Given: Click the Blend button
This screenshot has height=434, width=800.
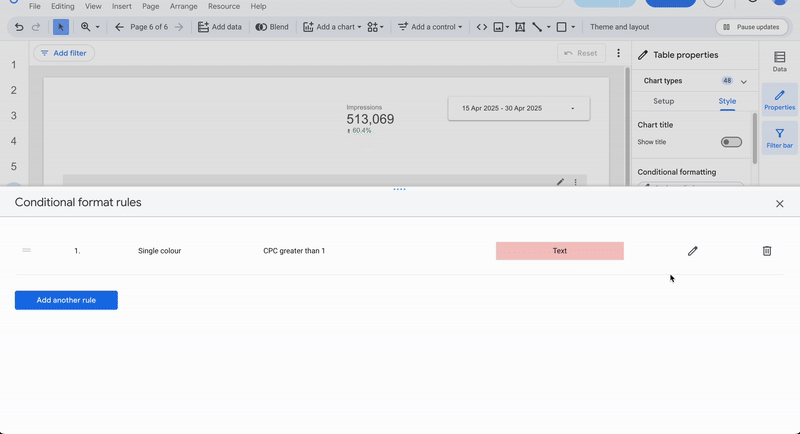Looking at the screenshot, I should click(x=272, y=27).
